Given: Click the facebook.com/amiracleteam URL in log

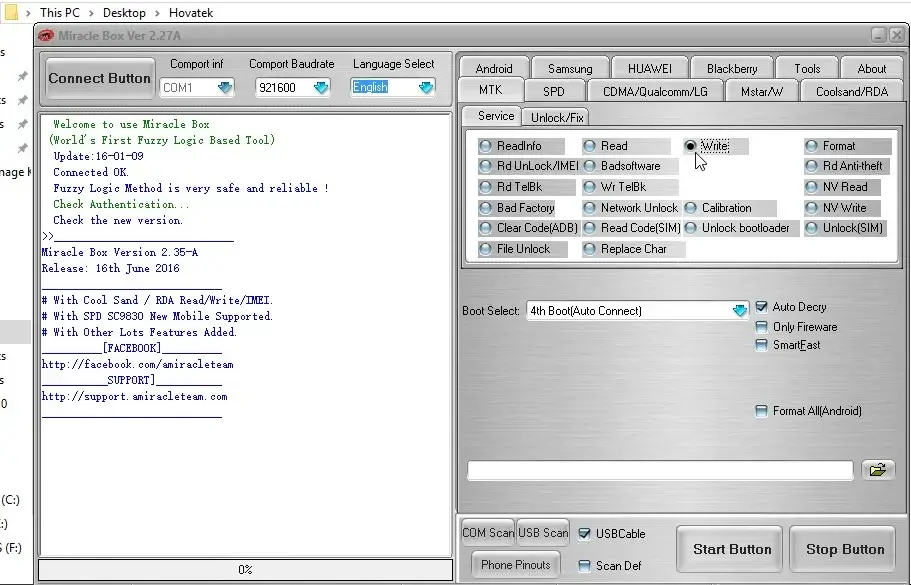Looking at the screenshot, I should pos(138,365).
